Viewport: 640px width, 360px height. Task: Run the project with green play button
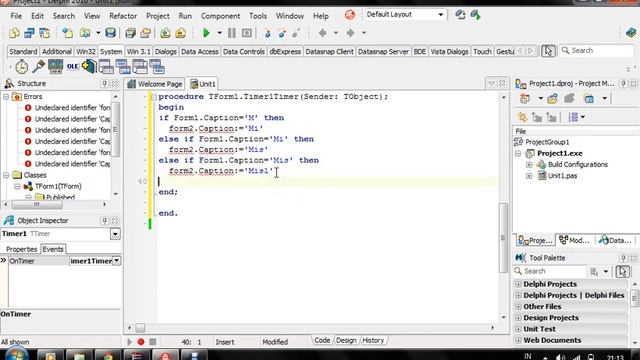pos(206,33)
